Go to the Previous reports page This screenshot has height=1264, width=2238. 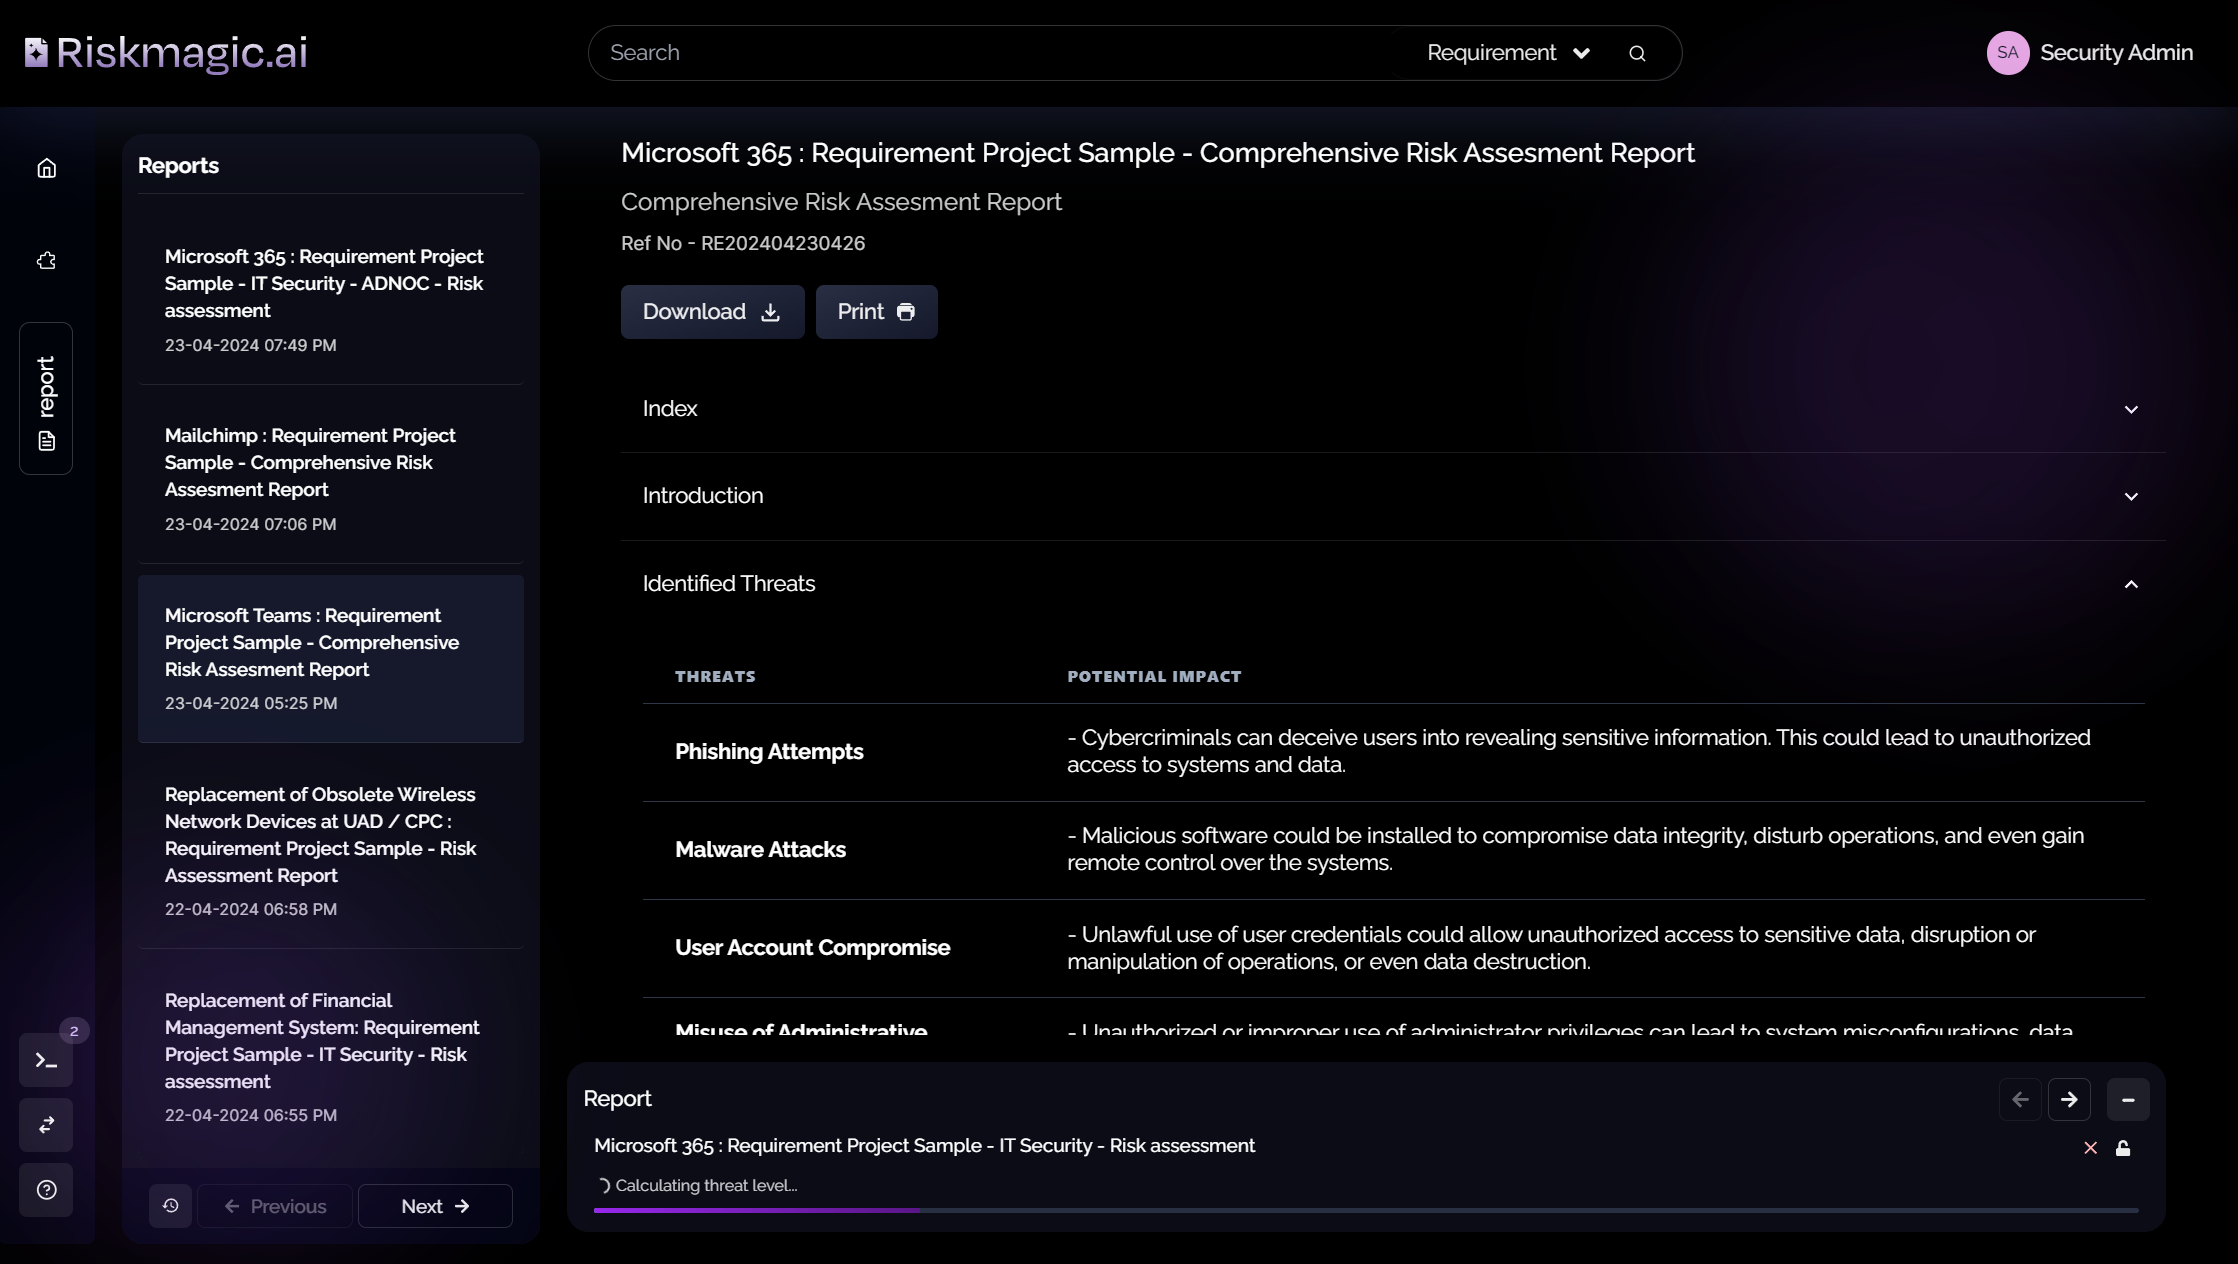[x=275, y=1206]
